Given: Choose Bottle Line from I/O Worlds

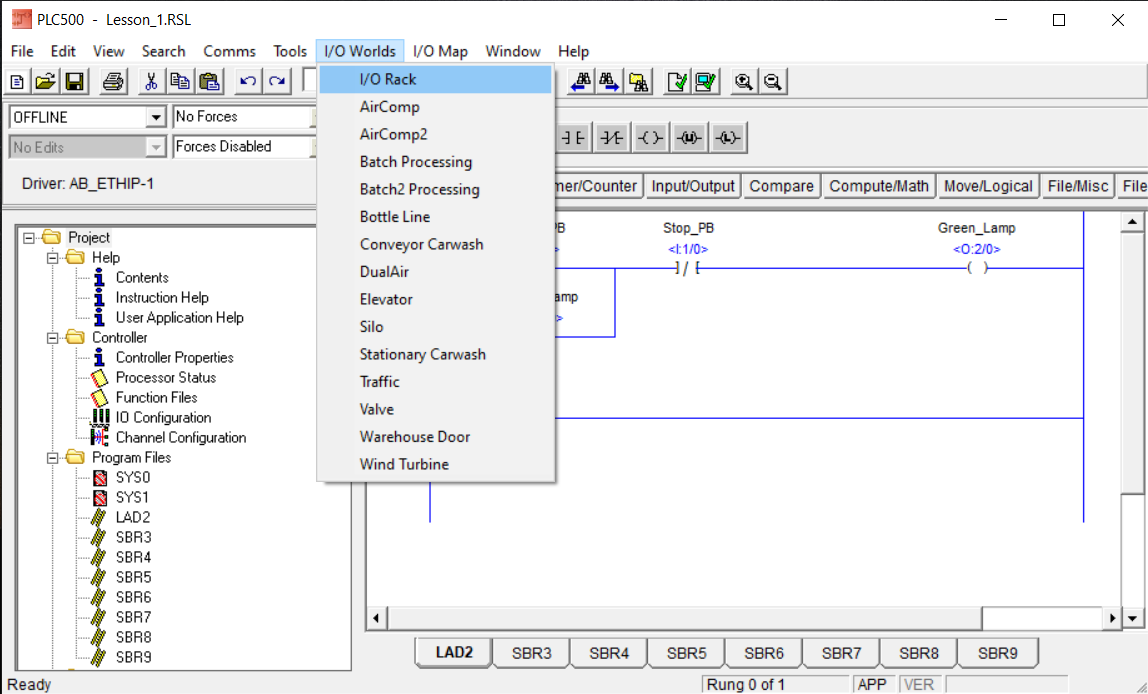Looking at the screenshot, I should coord(436,217).
